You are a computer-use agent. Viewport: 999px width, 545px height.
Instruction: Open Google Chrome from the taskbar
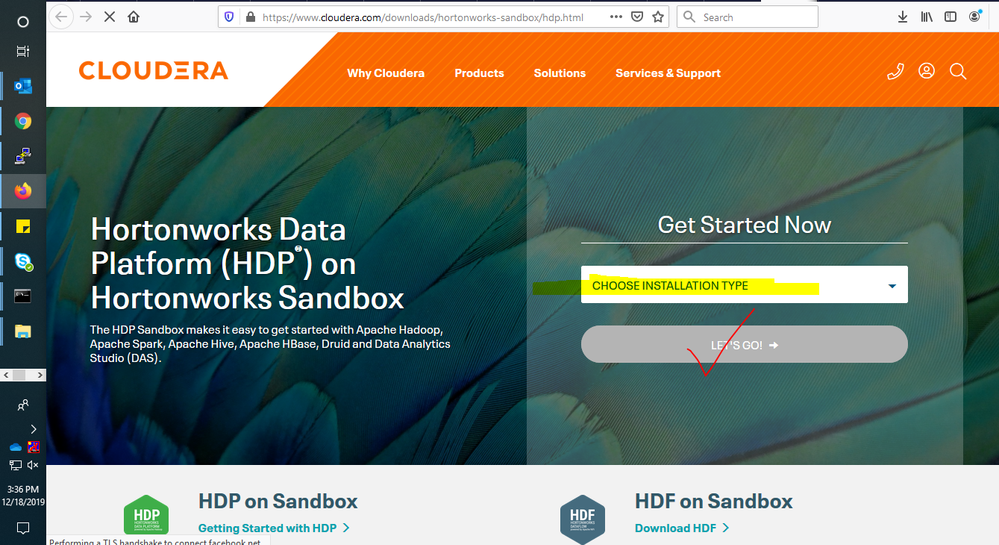click(23, 121)
